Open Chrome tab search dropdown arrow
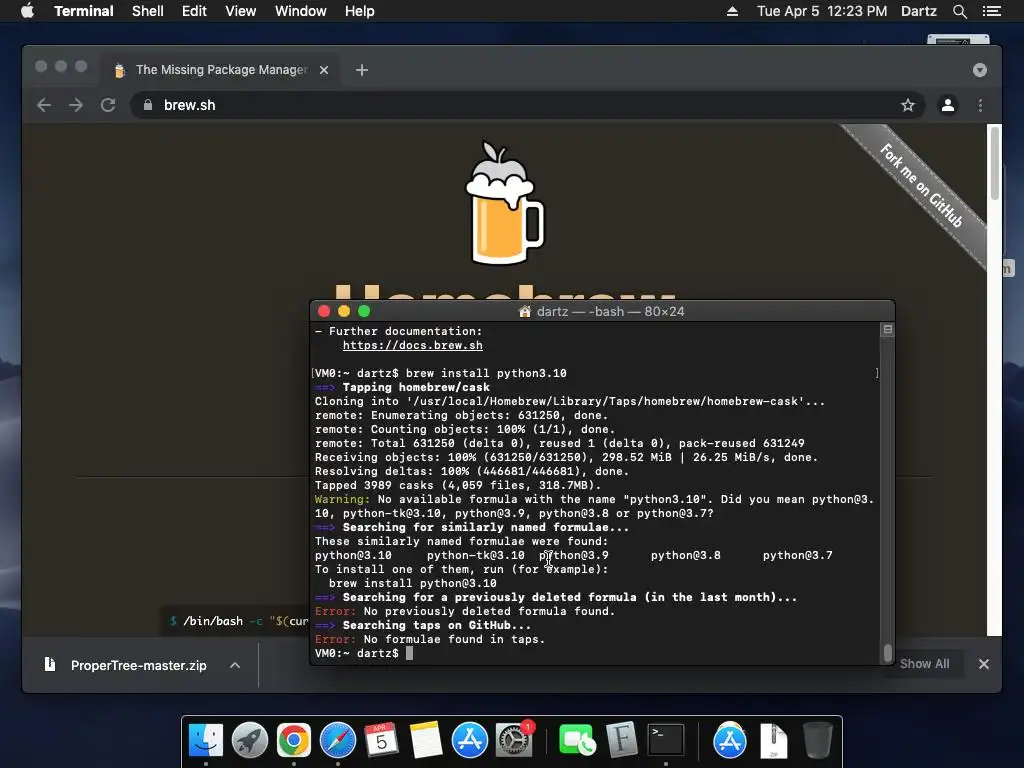This screenshot has height=768, width=1024. click(x=980, y=70)
